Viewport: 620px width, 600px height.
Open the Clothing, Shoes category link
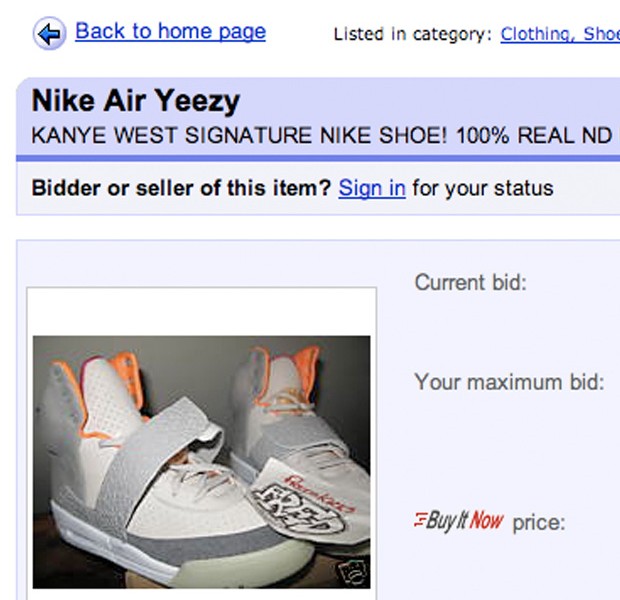(559, 34)
